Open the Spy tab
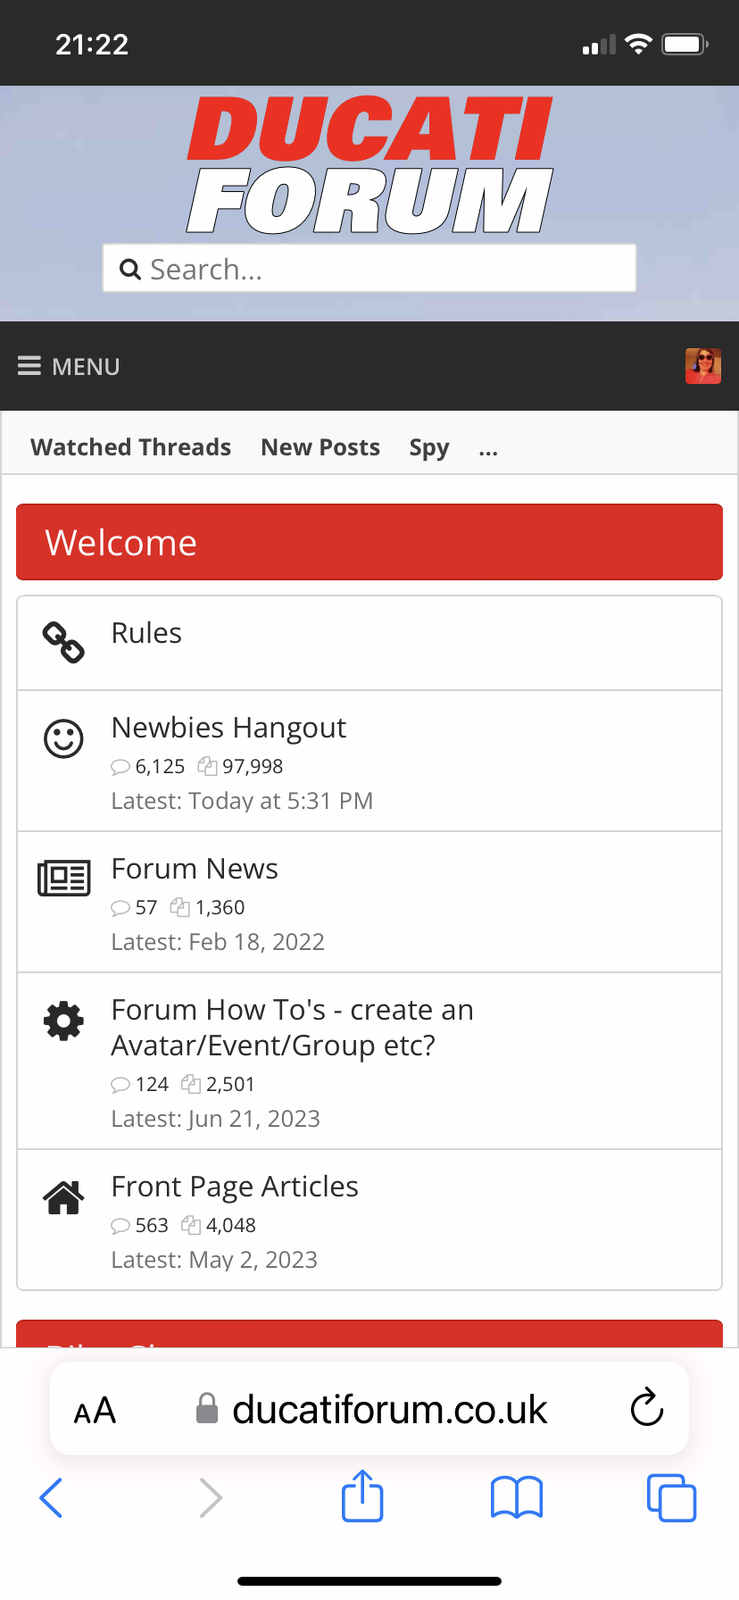Image resolution: width=739 pixels, height=1600 pixels. 429,447
